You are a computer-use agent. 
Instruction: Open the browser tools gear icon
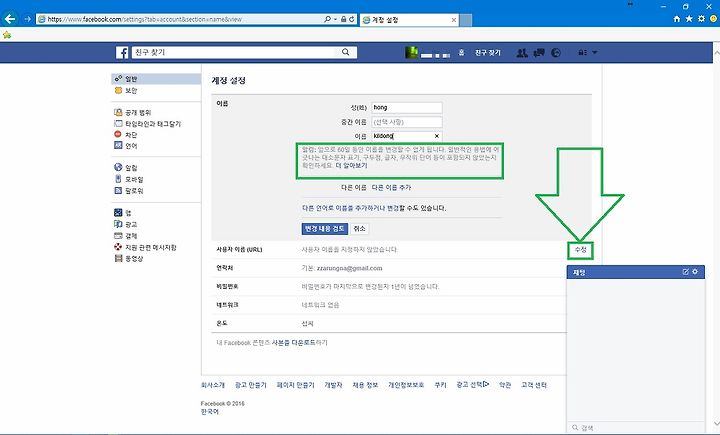(701, 19)
